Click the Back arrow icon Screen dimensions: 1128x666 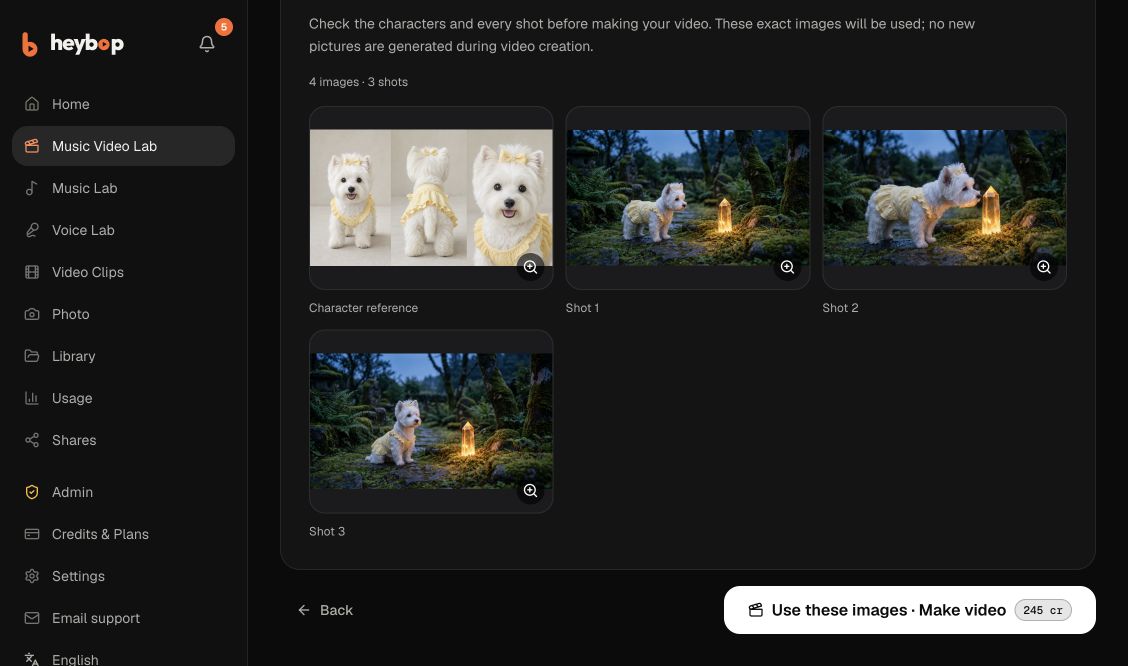(304, 610)
